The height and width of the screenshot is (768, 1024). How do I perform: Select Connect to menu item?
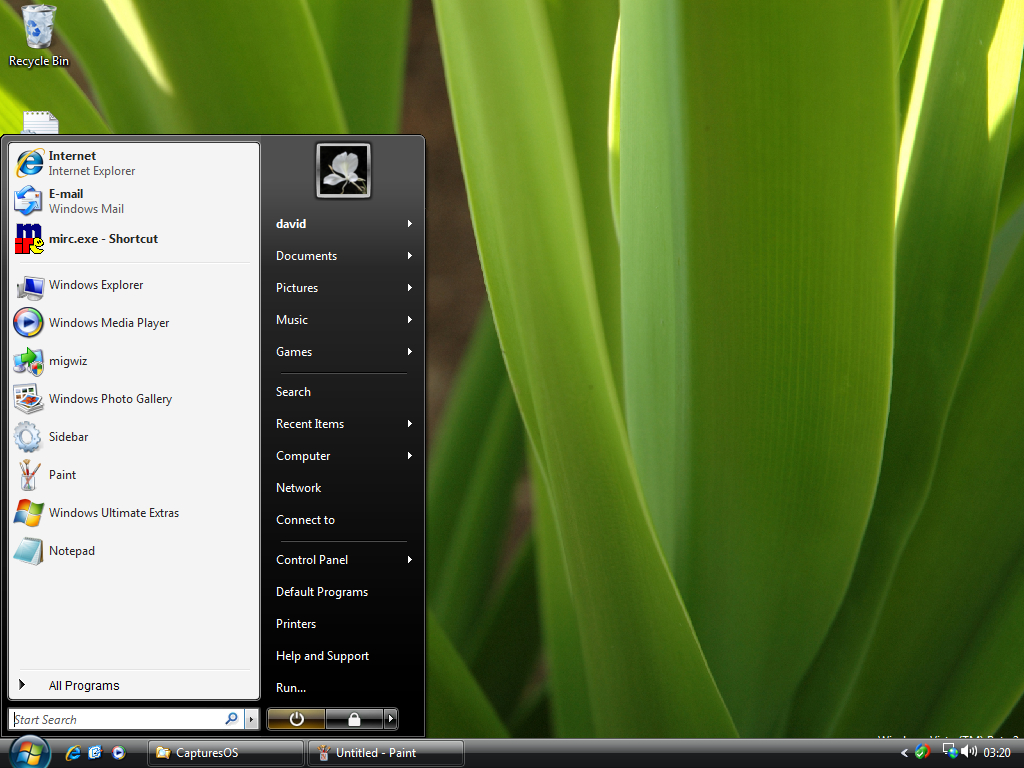coord(344,520)
